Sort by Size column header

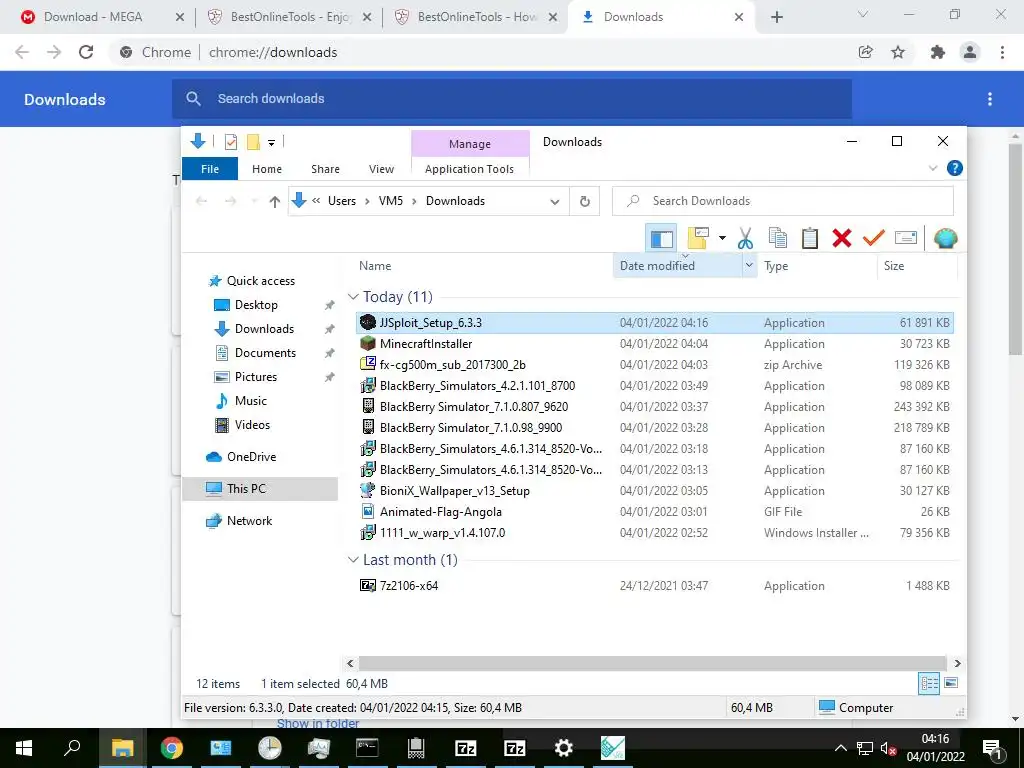tap(893, 266)
